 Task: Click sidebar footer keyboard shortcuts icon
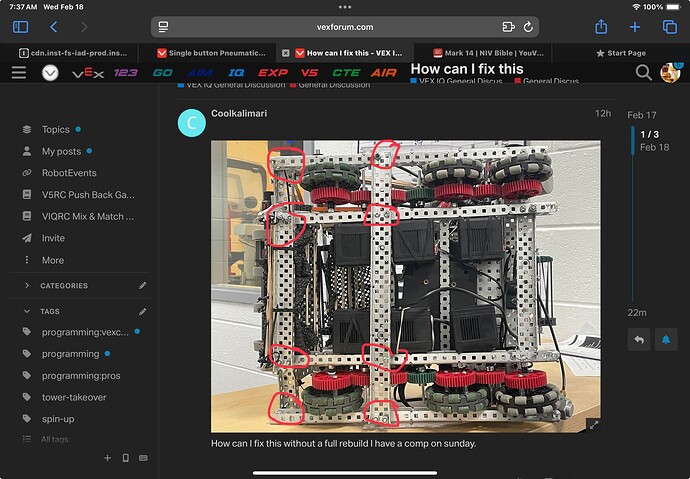tap(143, 458)
